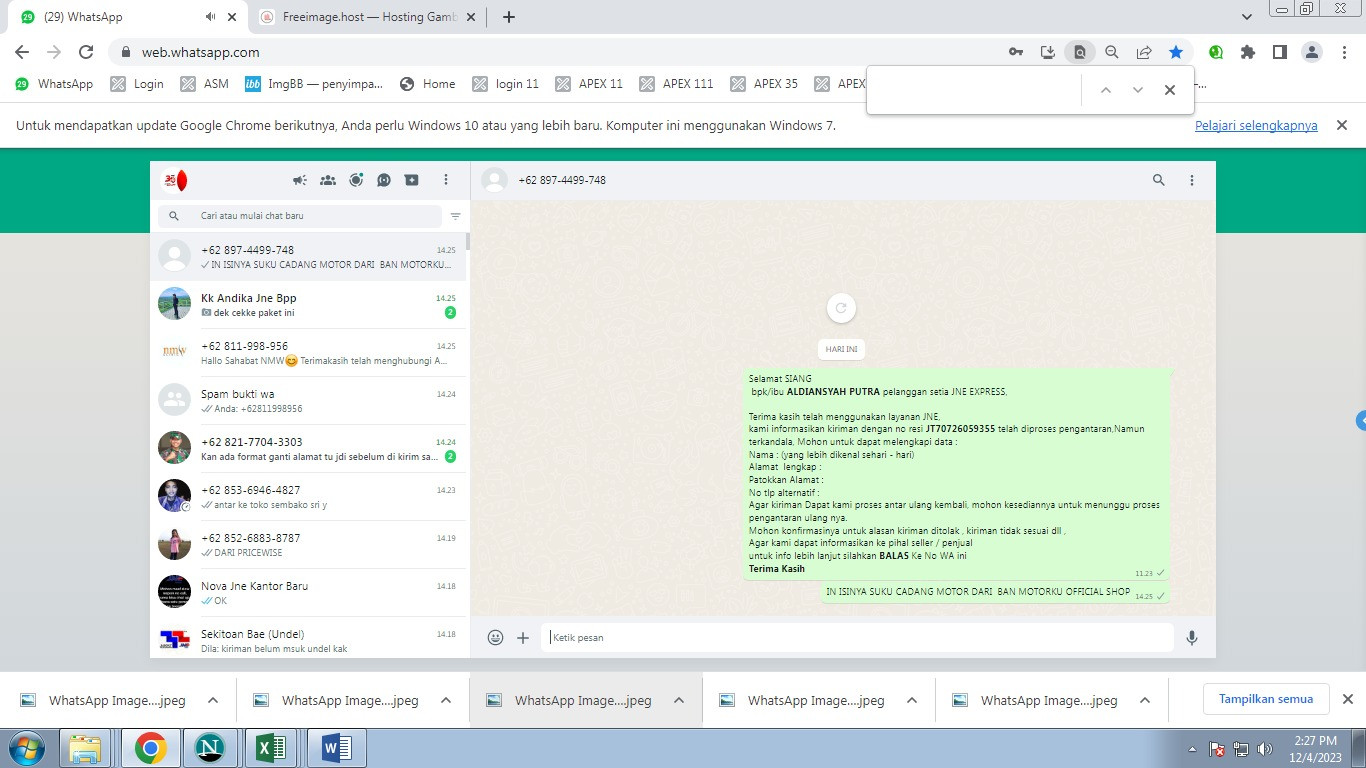Viewport: 1366px width, 768px height.
Task: Open chat +62 852-6883-8787
Action: click(x=308, y=544)
